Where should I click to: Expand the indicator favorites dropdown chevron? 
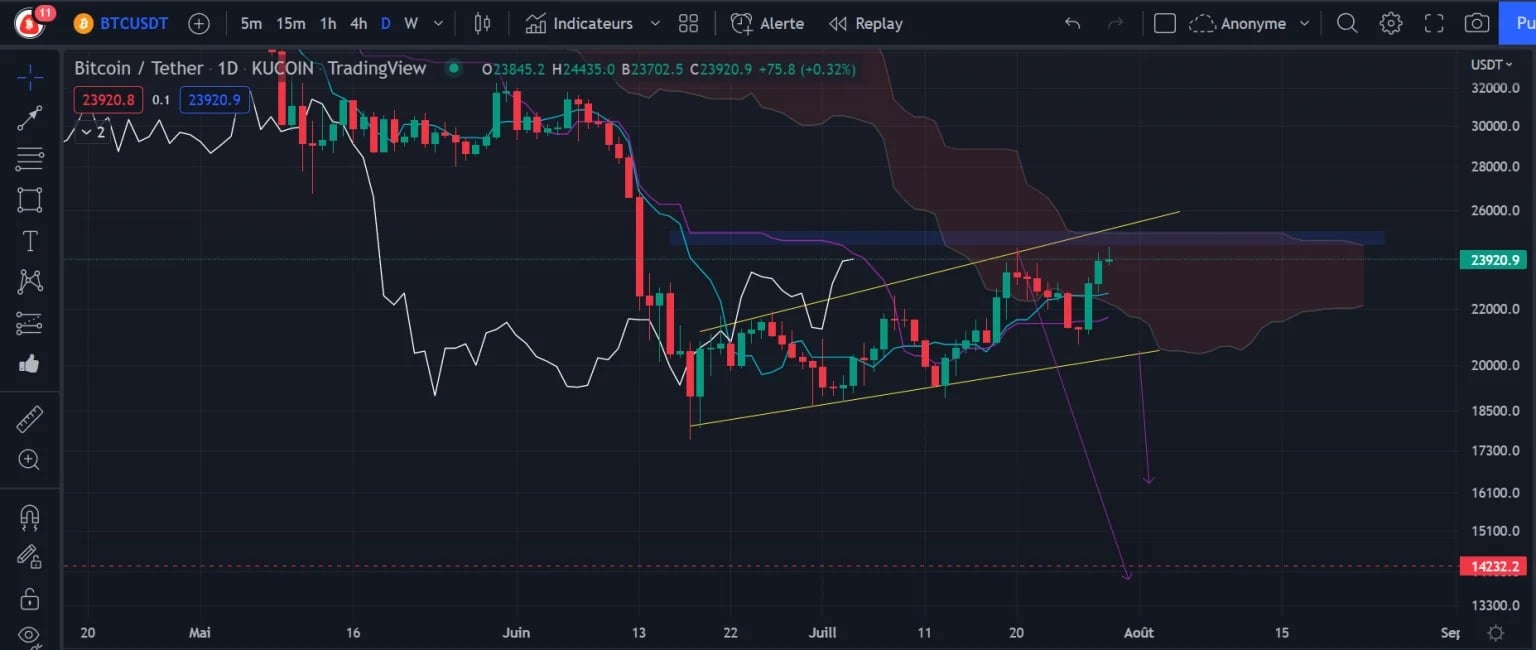pyautogui.click(x=655, y=23)
